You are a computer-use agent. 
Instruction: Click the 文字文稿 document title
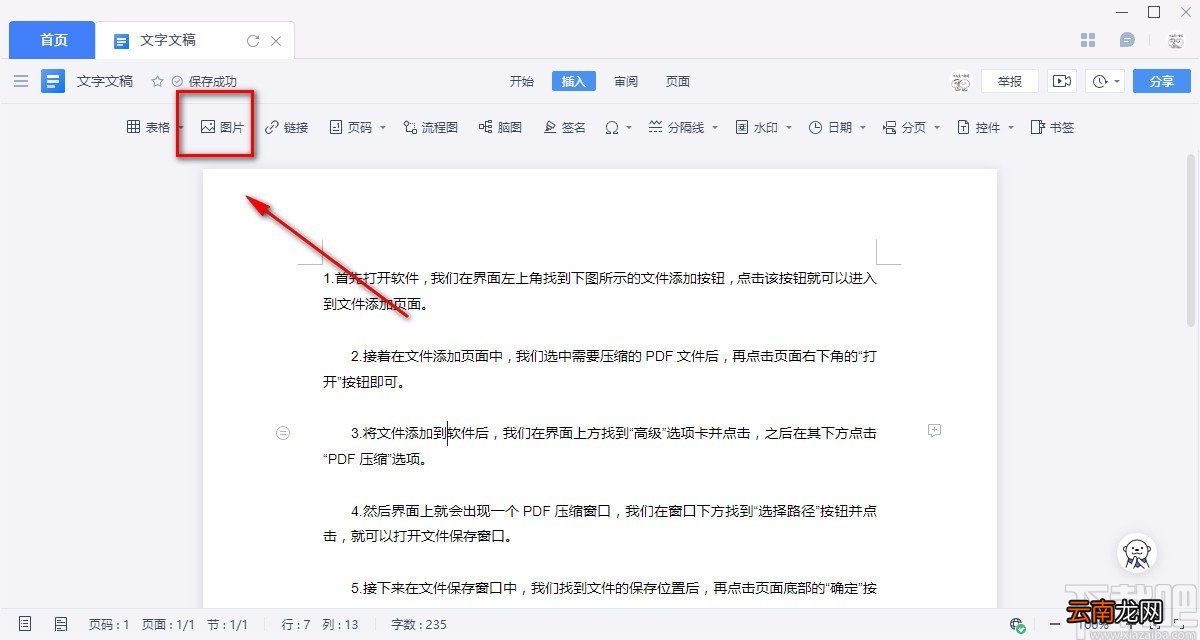[105, 82]
